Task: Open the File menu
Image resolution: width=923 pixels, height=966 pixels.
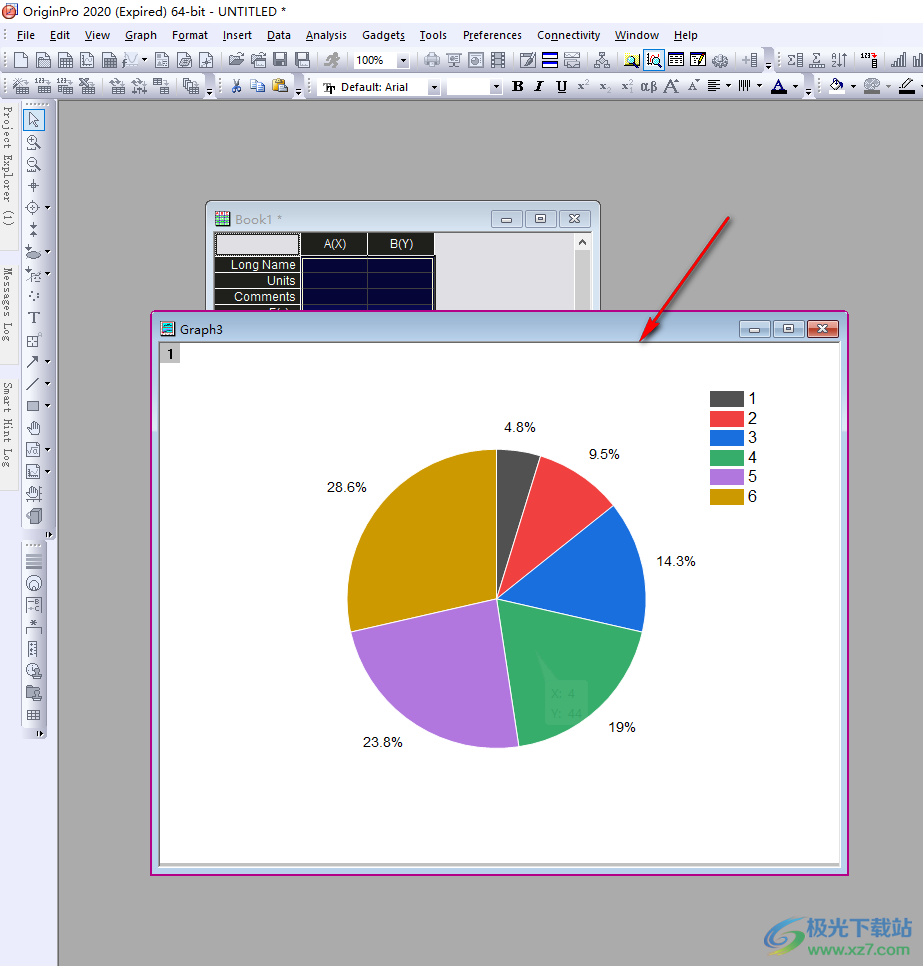Action: click(x=25, y=35)
